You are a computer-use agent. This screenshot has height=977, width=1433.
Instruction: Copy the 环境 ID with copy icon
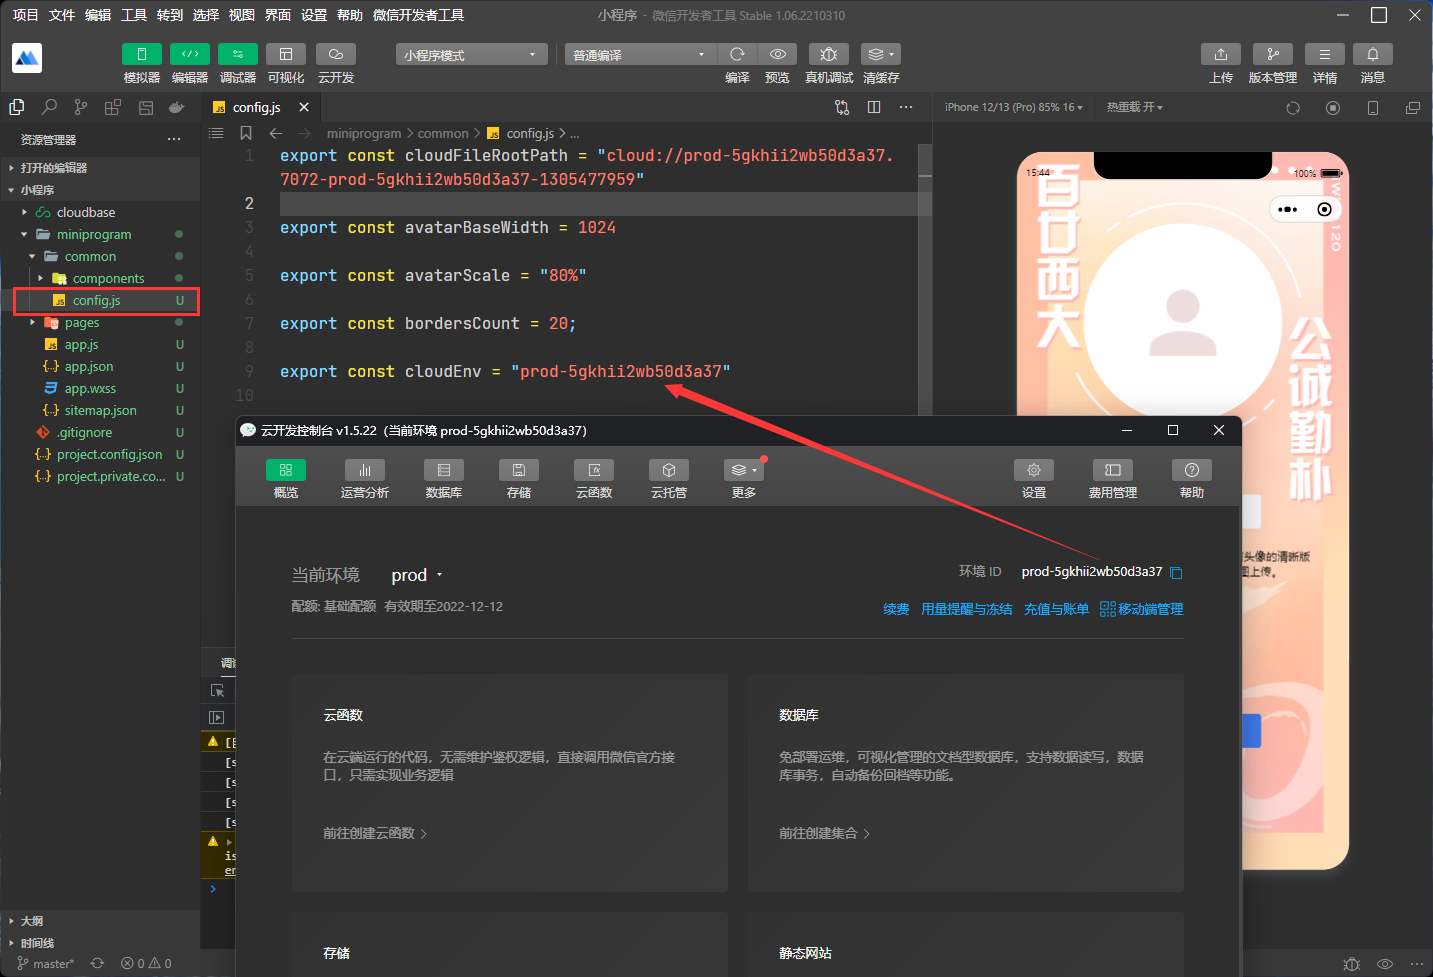click(1176, 573)
